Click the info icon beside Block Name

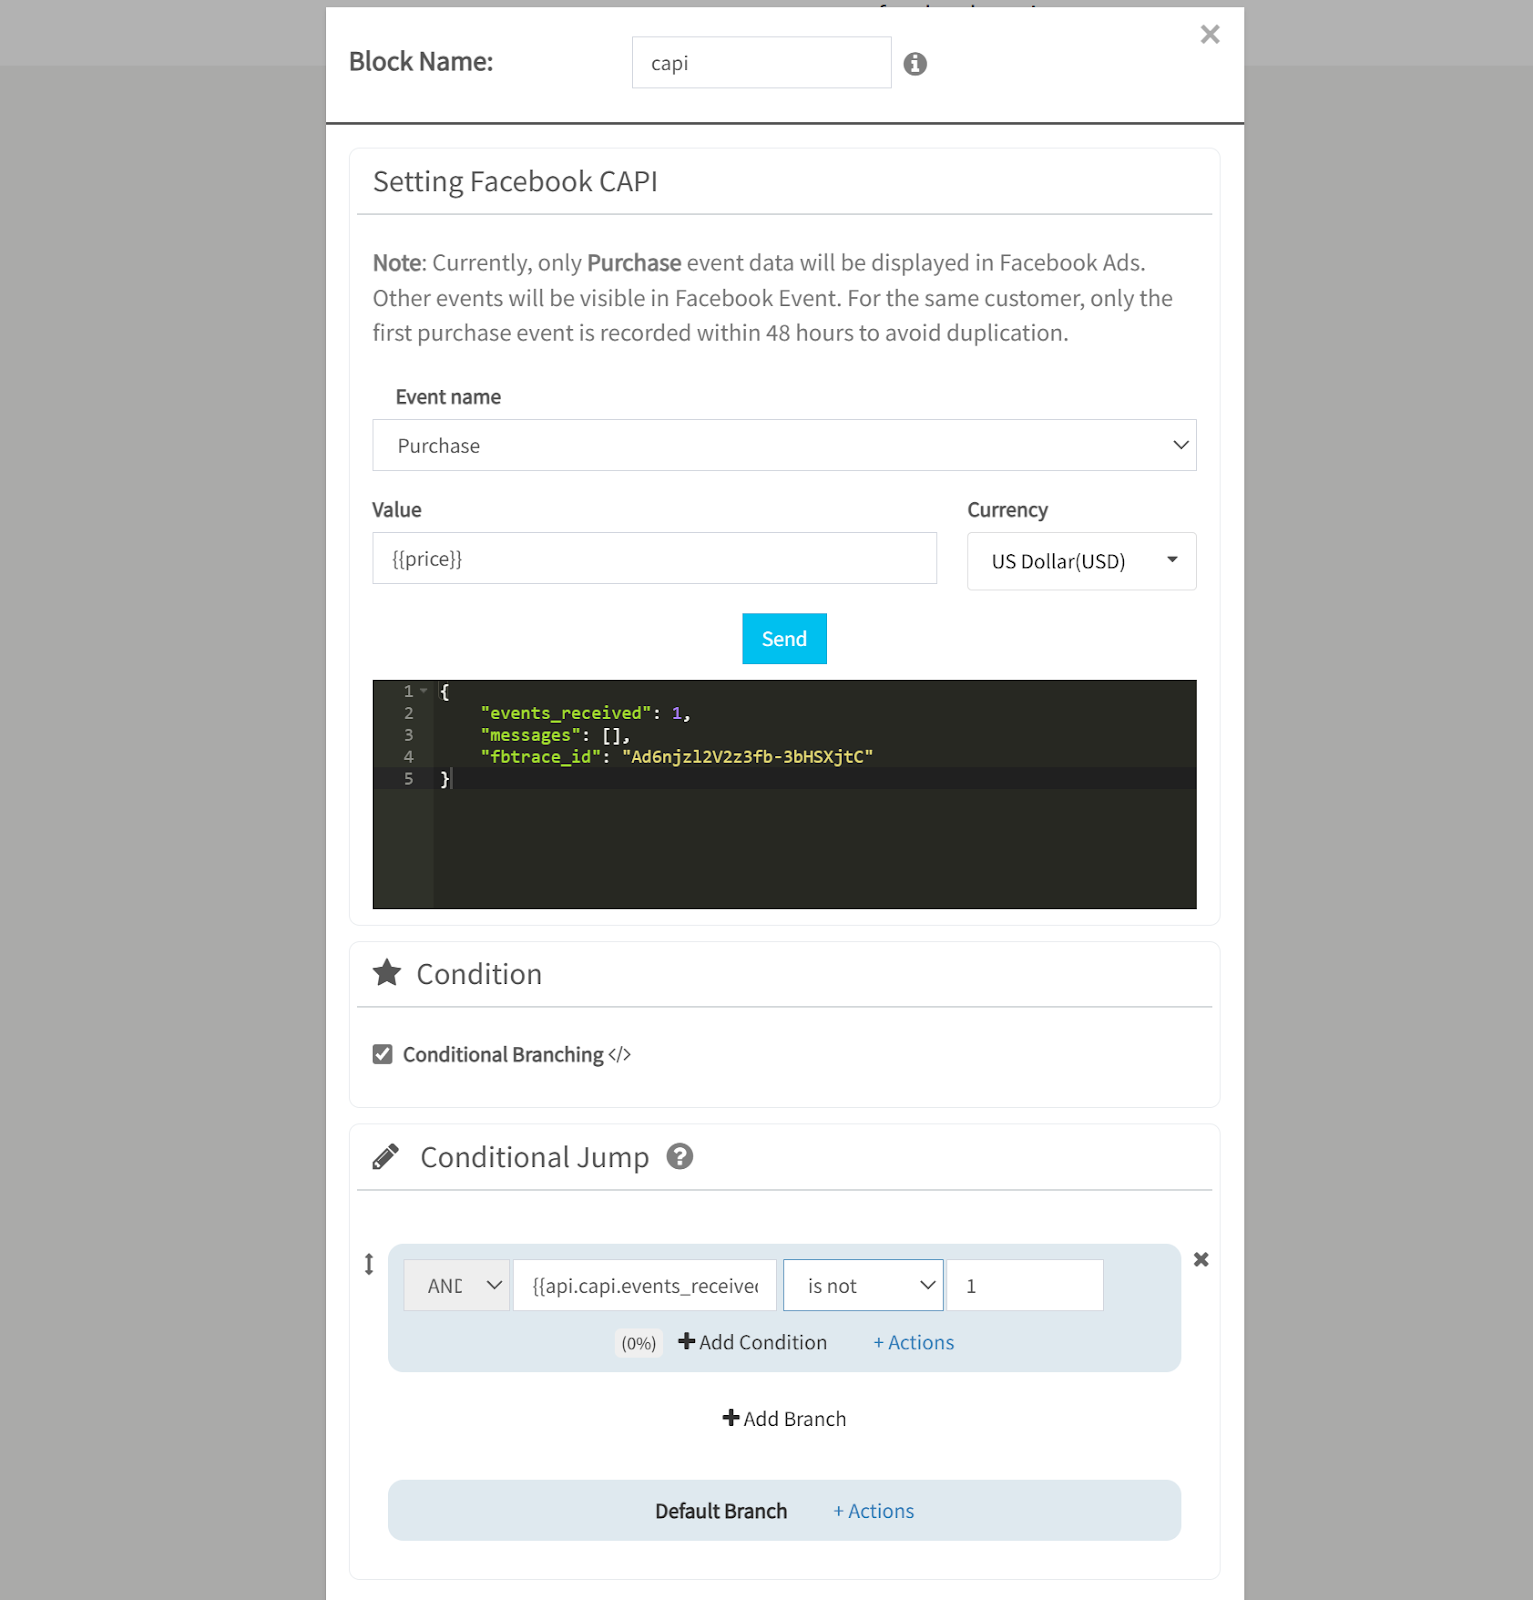915,64
